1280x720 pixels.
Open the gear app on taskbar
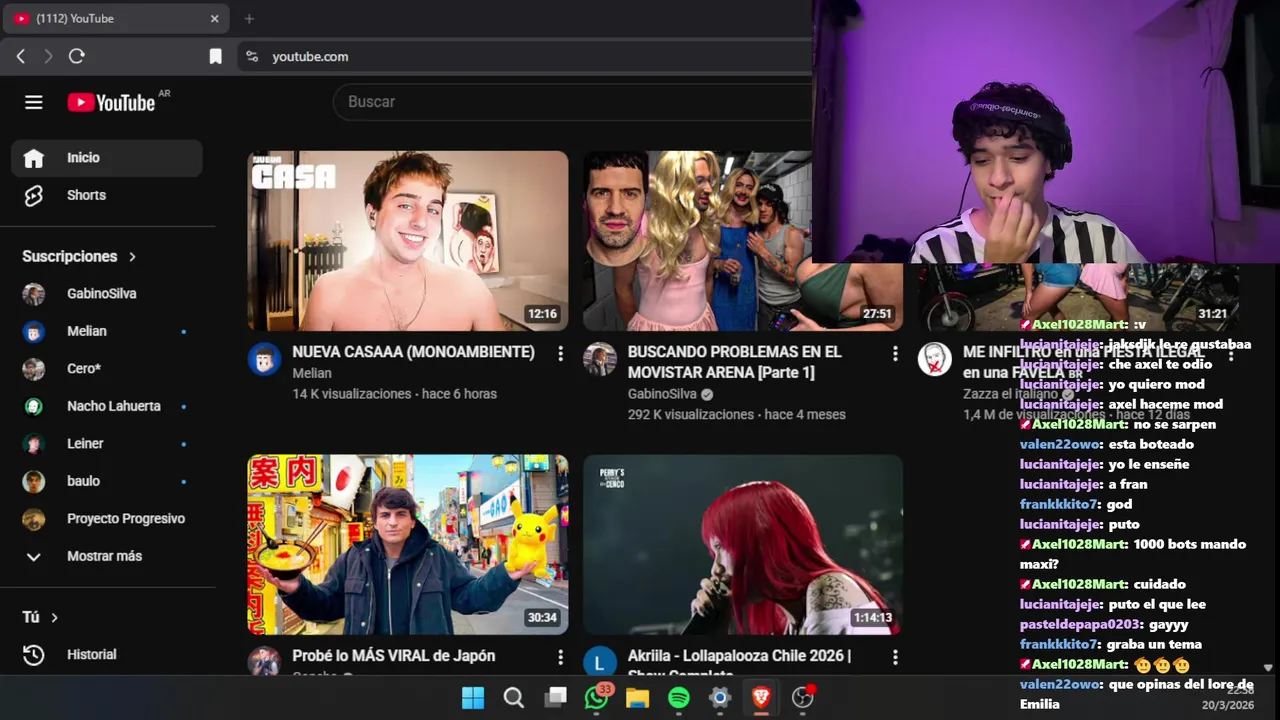point(720,698)
